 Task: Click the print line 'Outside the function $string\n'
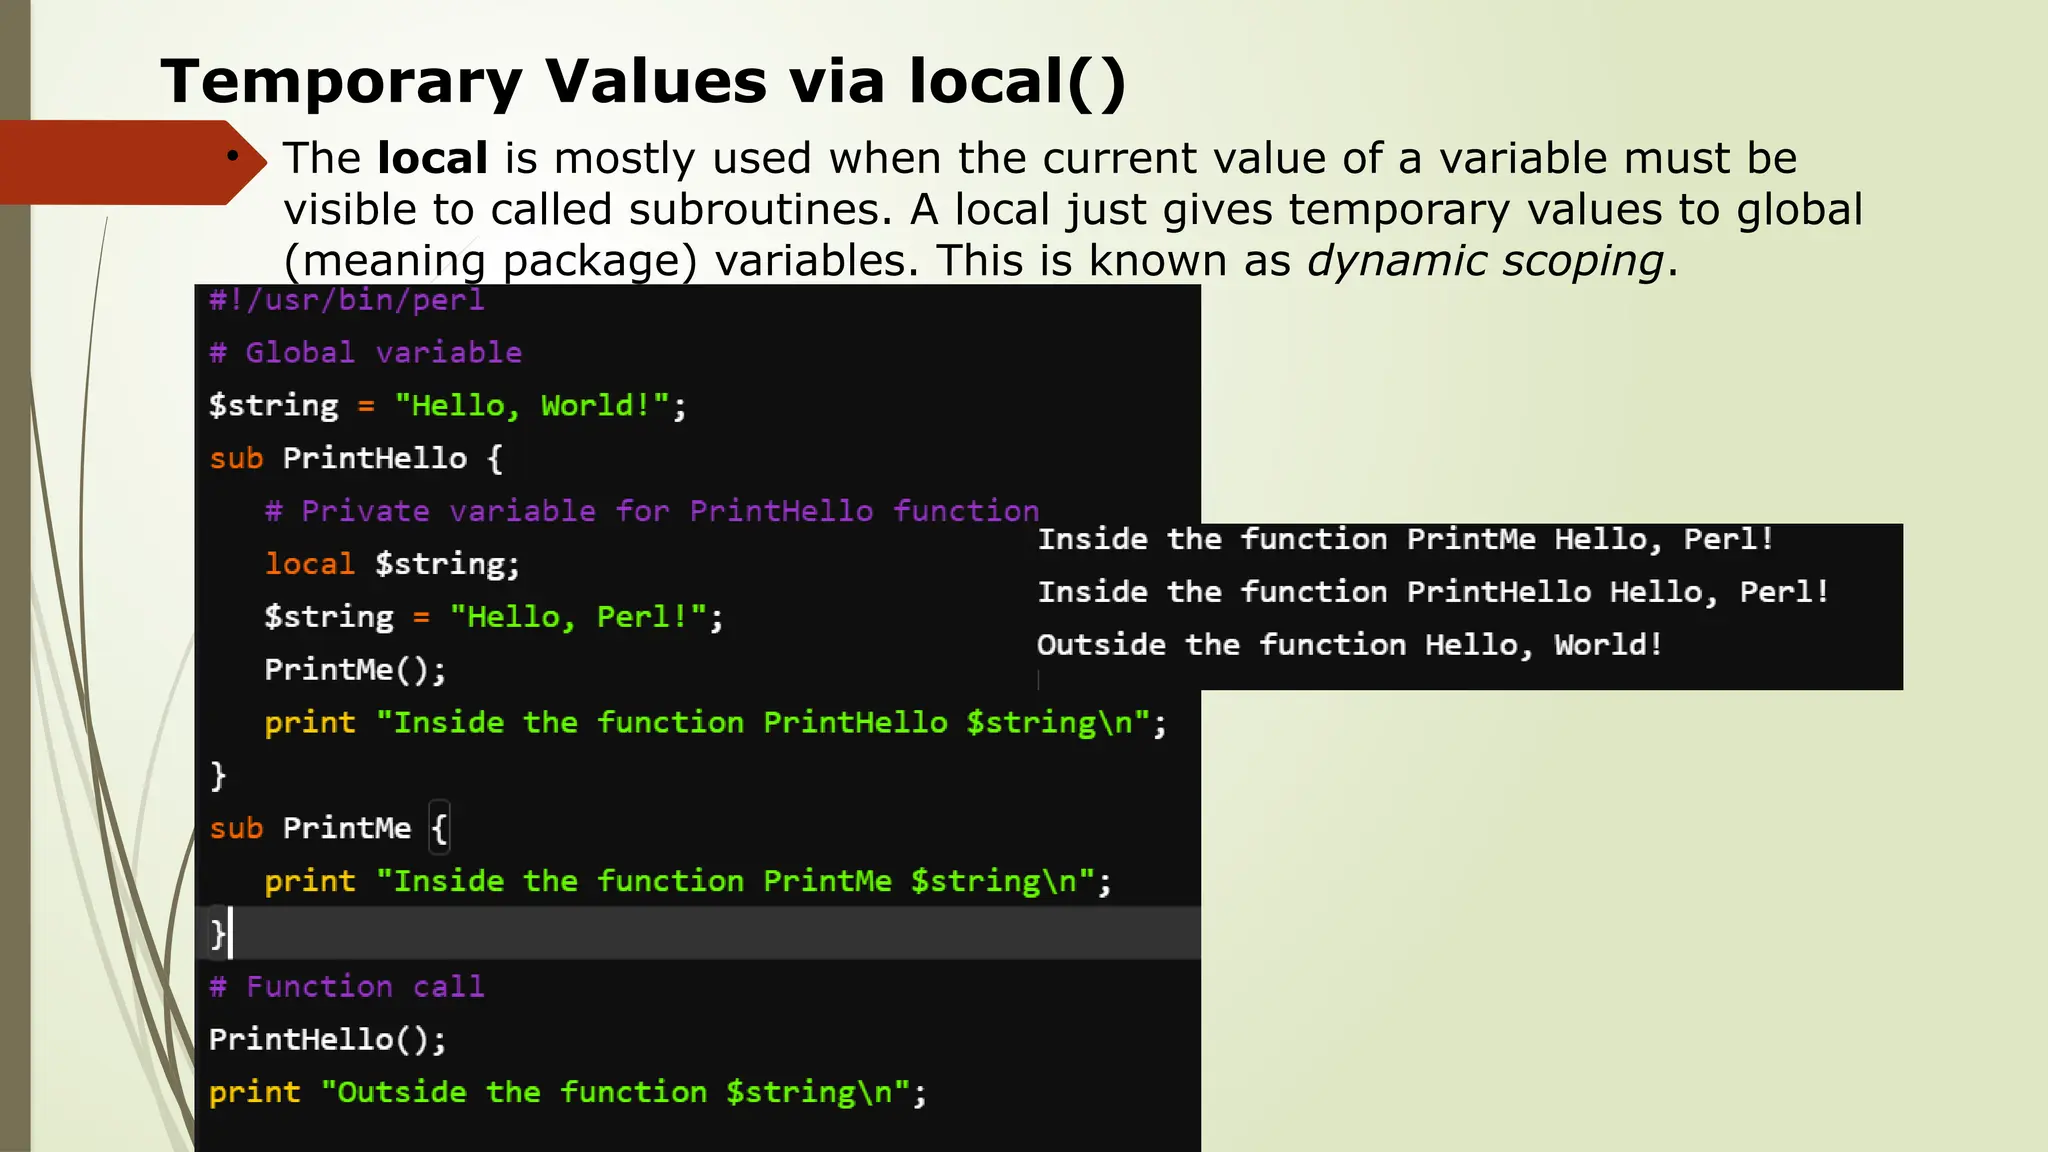click(x=568, y=1092)
